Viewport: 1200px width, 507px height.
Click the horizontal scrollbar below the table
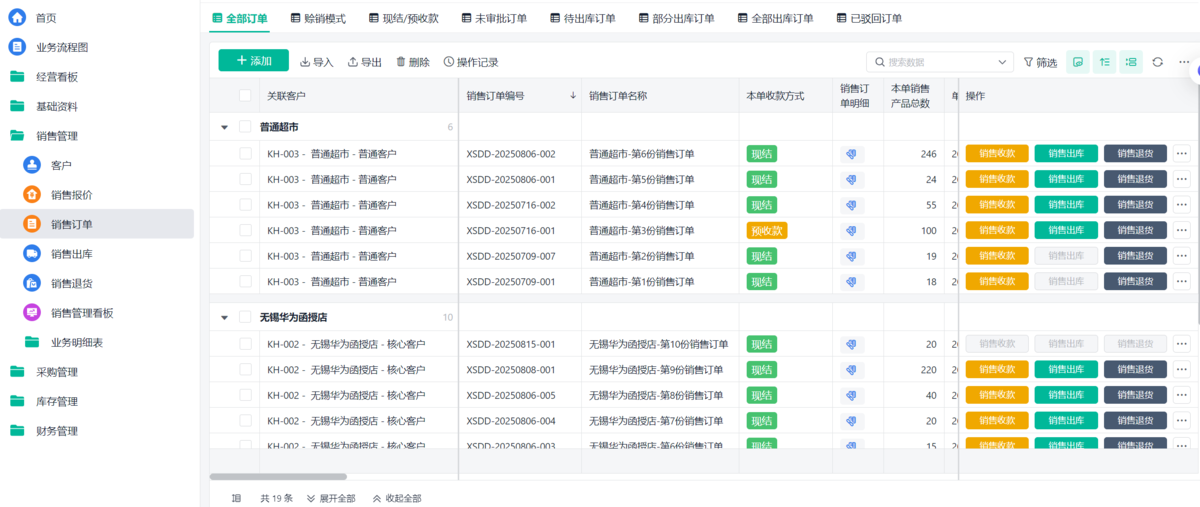(278, 477)
